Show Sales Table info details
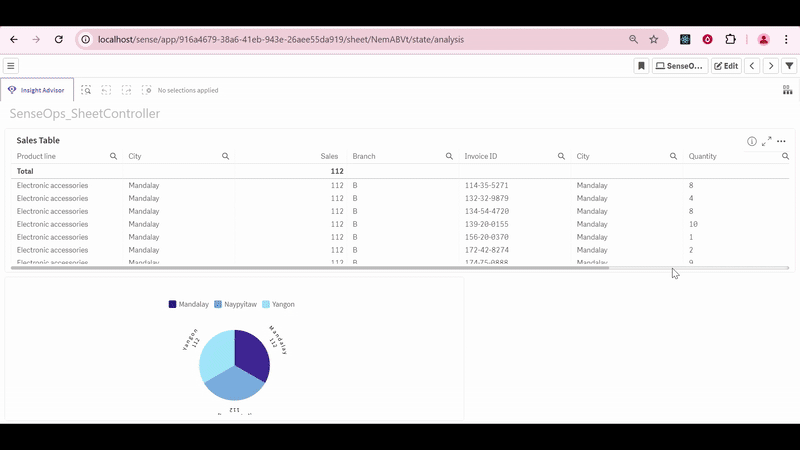Viewport: 800px width, 450px height. coord(752,141)
